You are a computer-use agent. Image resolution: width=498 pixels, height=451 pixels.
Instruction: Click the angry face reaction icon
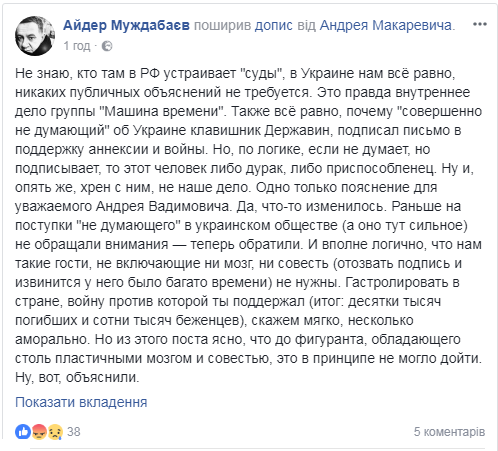pos(39,432)
